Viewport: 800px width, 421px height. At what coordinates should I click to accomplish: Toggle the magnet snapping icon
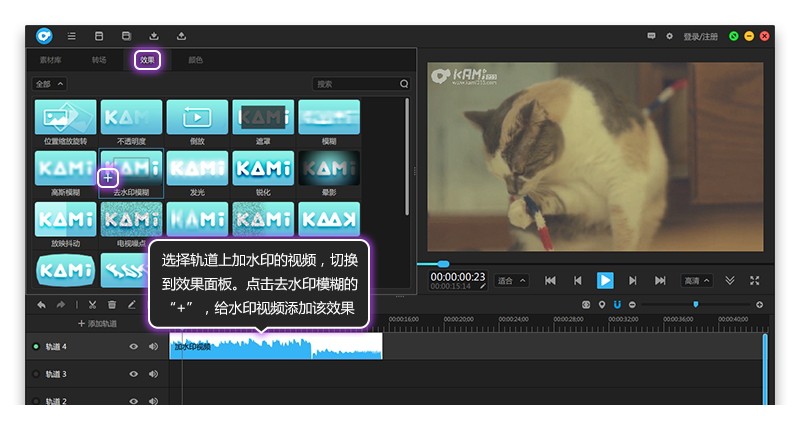pos(617,305)
